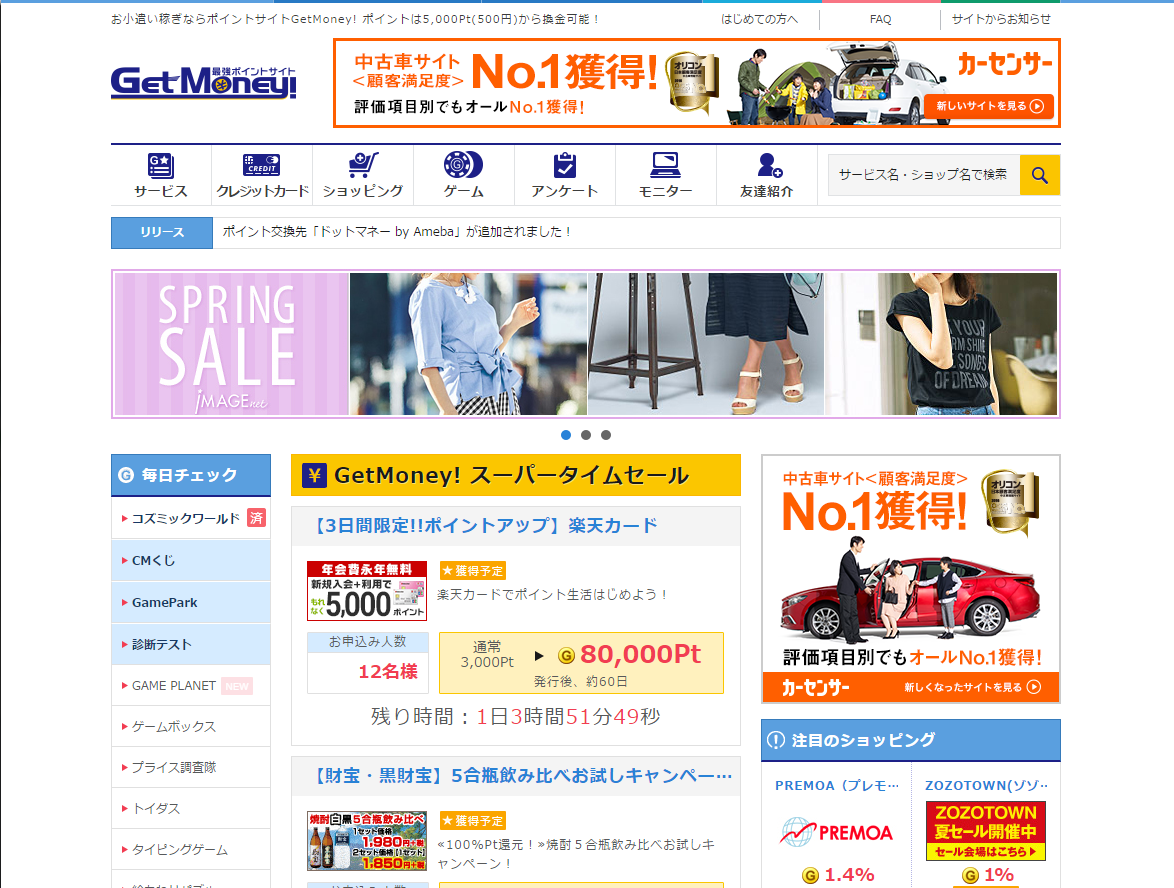Open 診断テスト in daily check list
Viewport: 1174px width, 888px height.
[162, 644]
